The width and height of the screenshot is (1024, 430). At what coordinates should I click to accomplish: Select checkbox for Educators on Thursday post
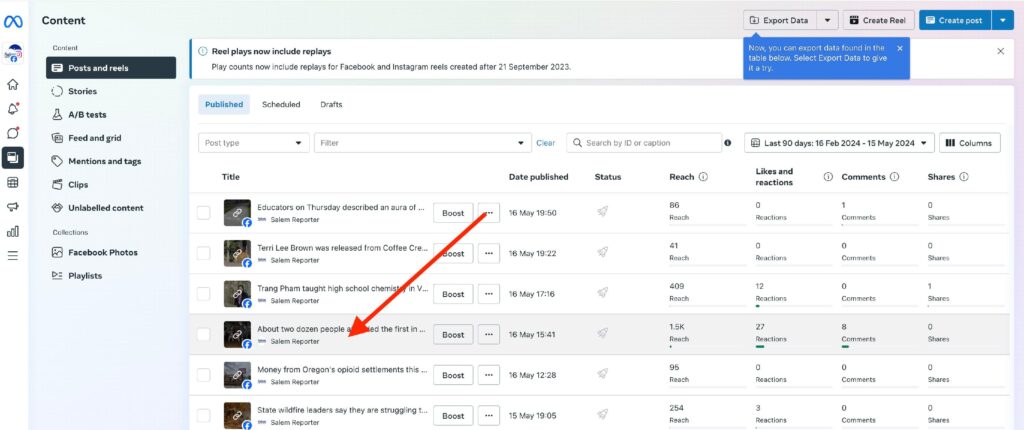[204, 213]
